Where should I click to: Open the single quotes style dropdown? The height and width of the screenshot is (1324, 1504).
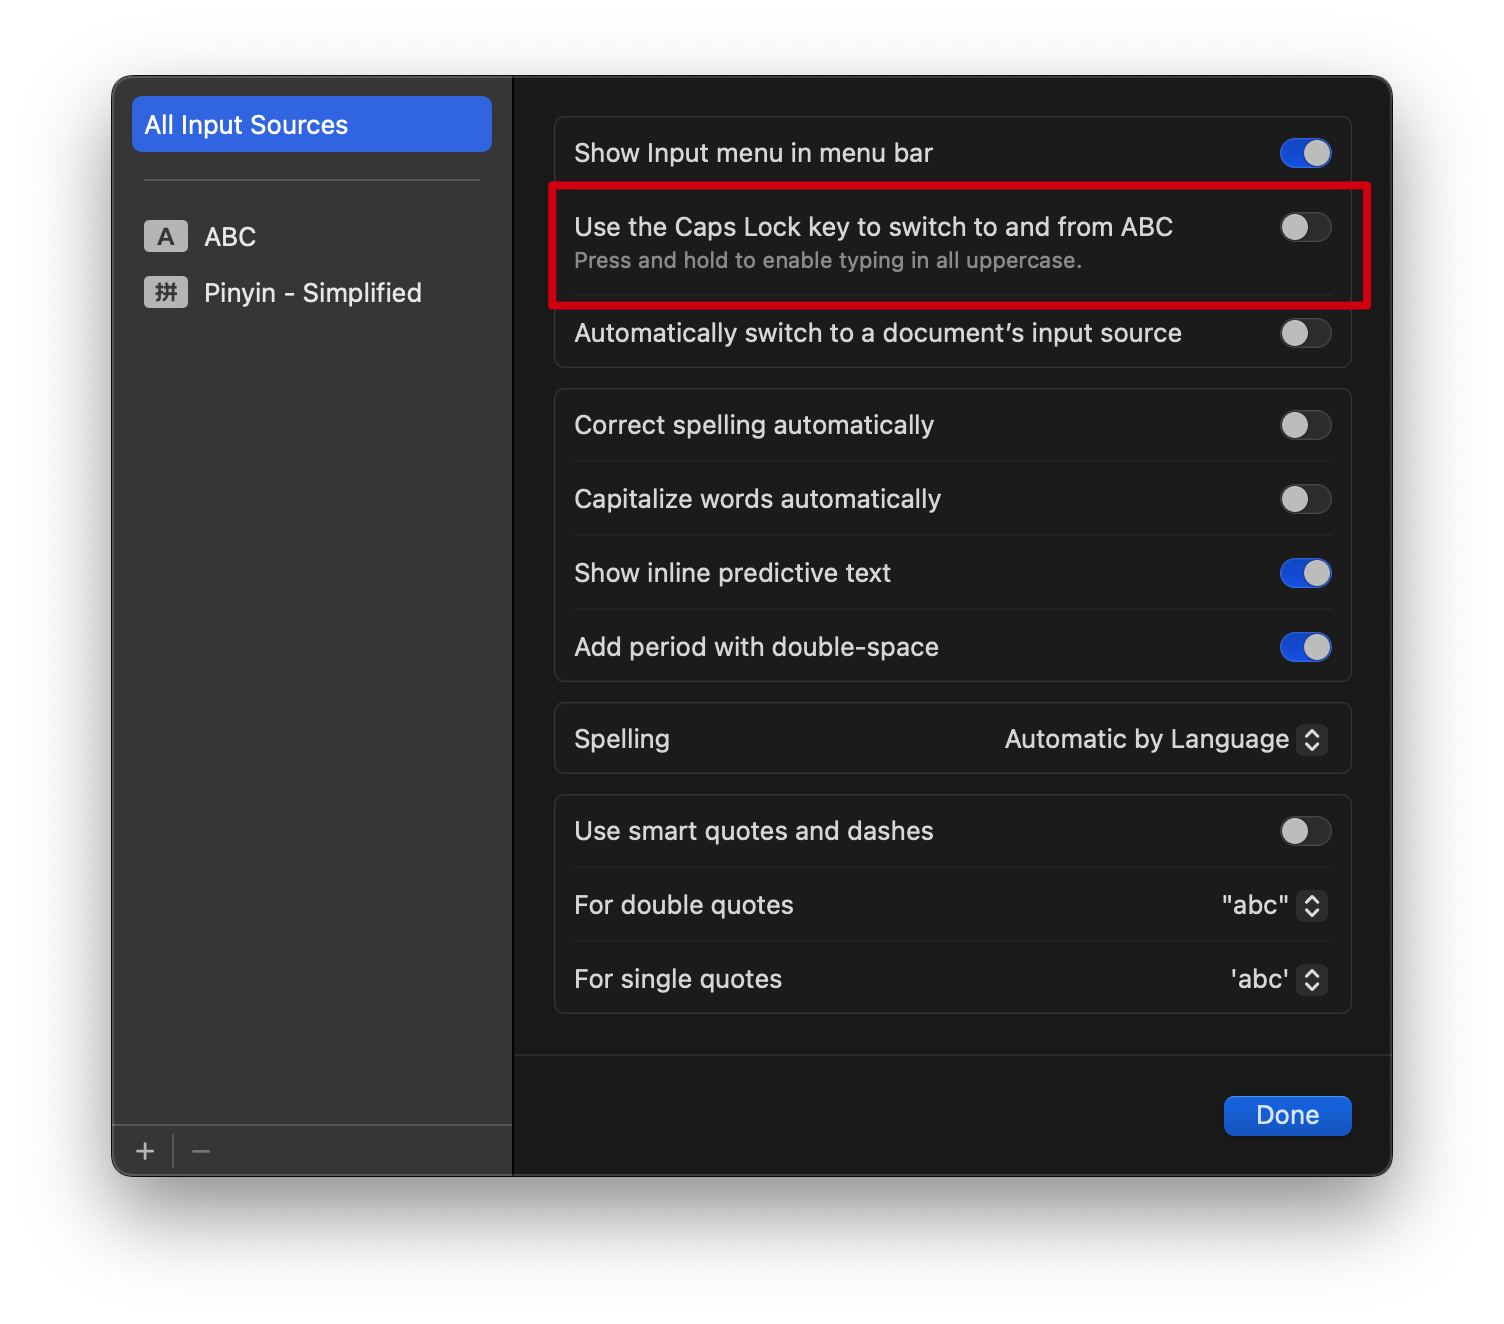click(1277, 979)
